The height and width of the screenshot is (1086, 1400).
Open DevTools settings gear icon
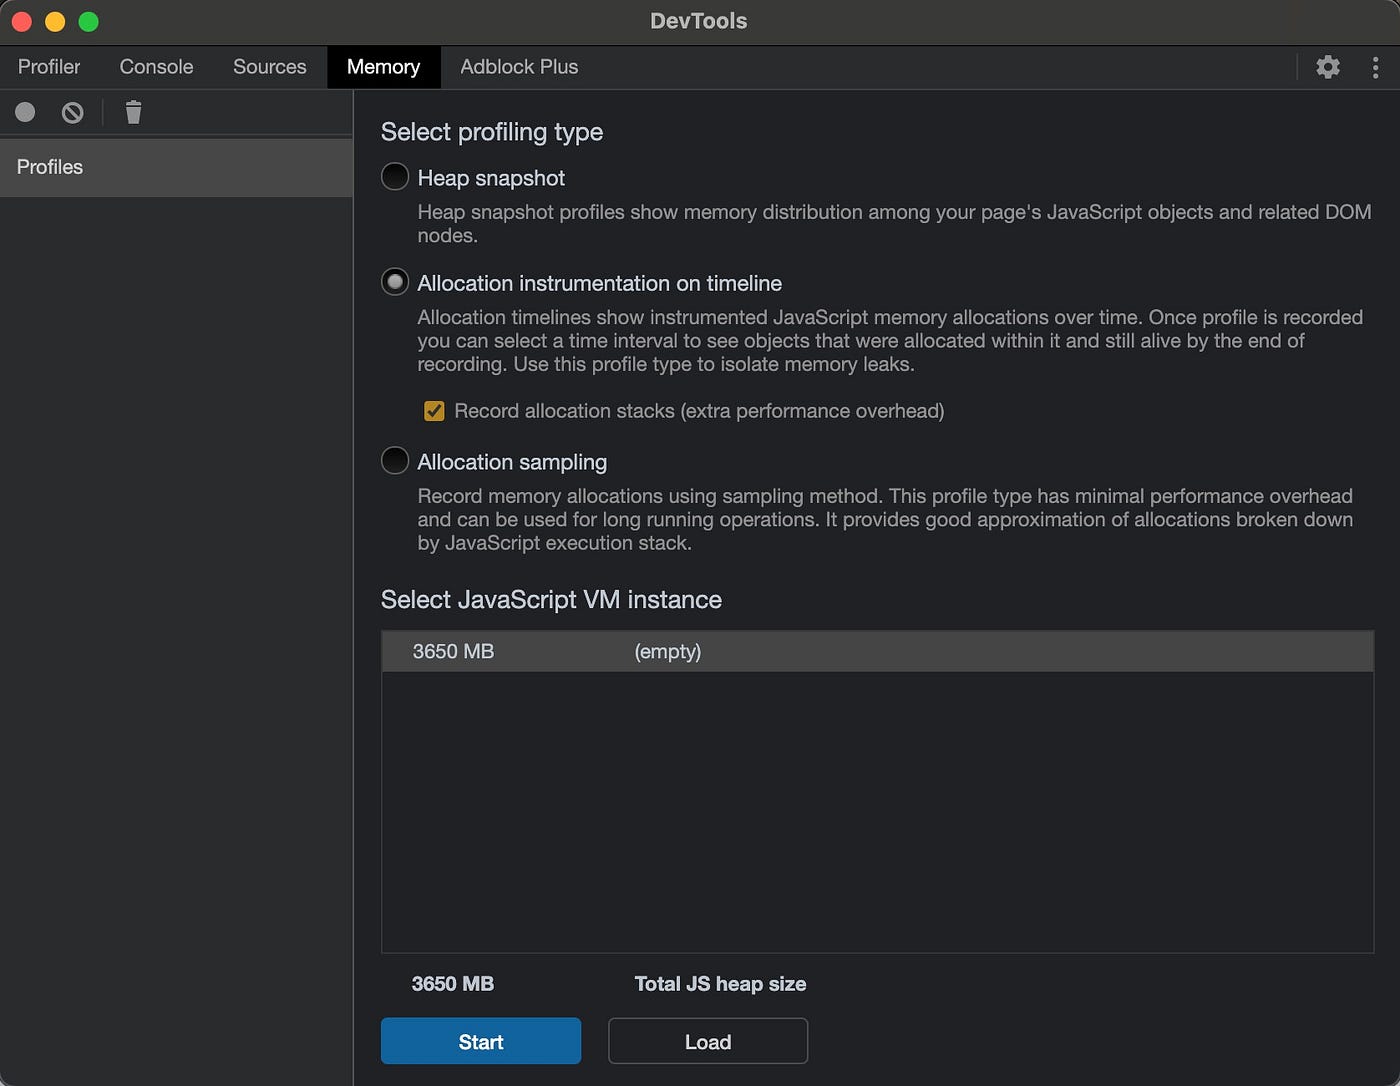click(x=1327, y=67)
